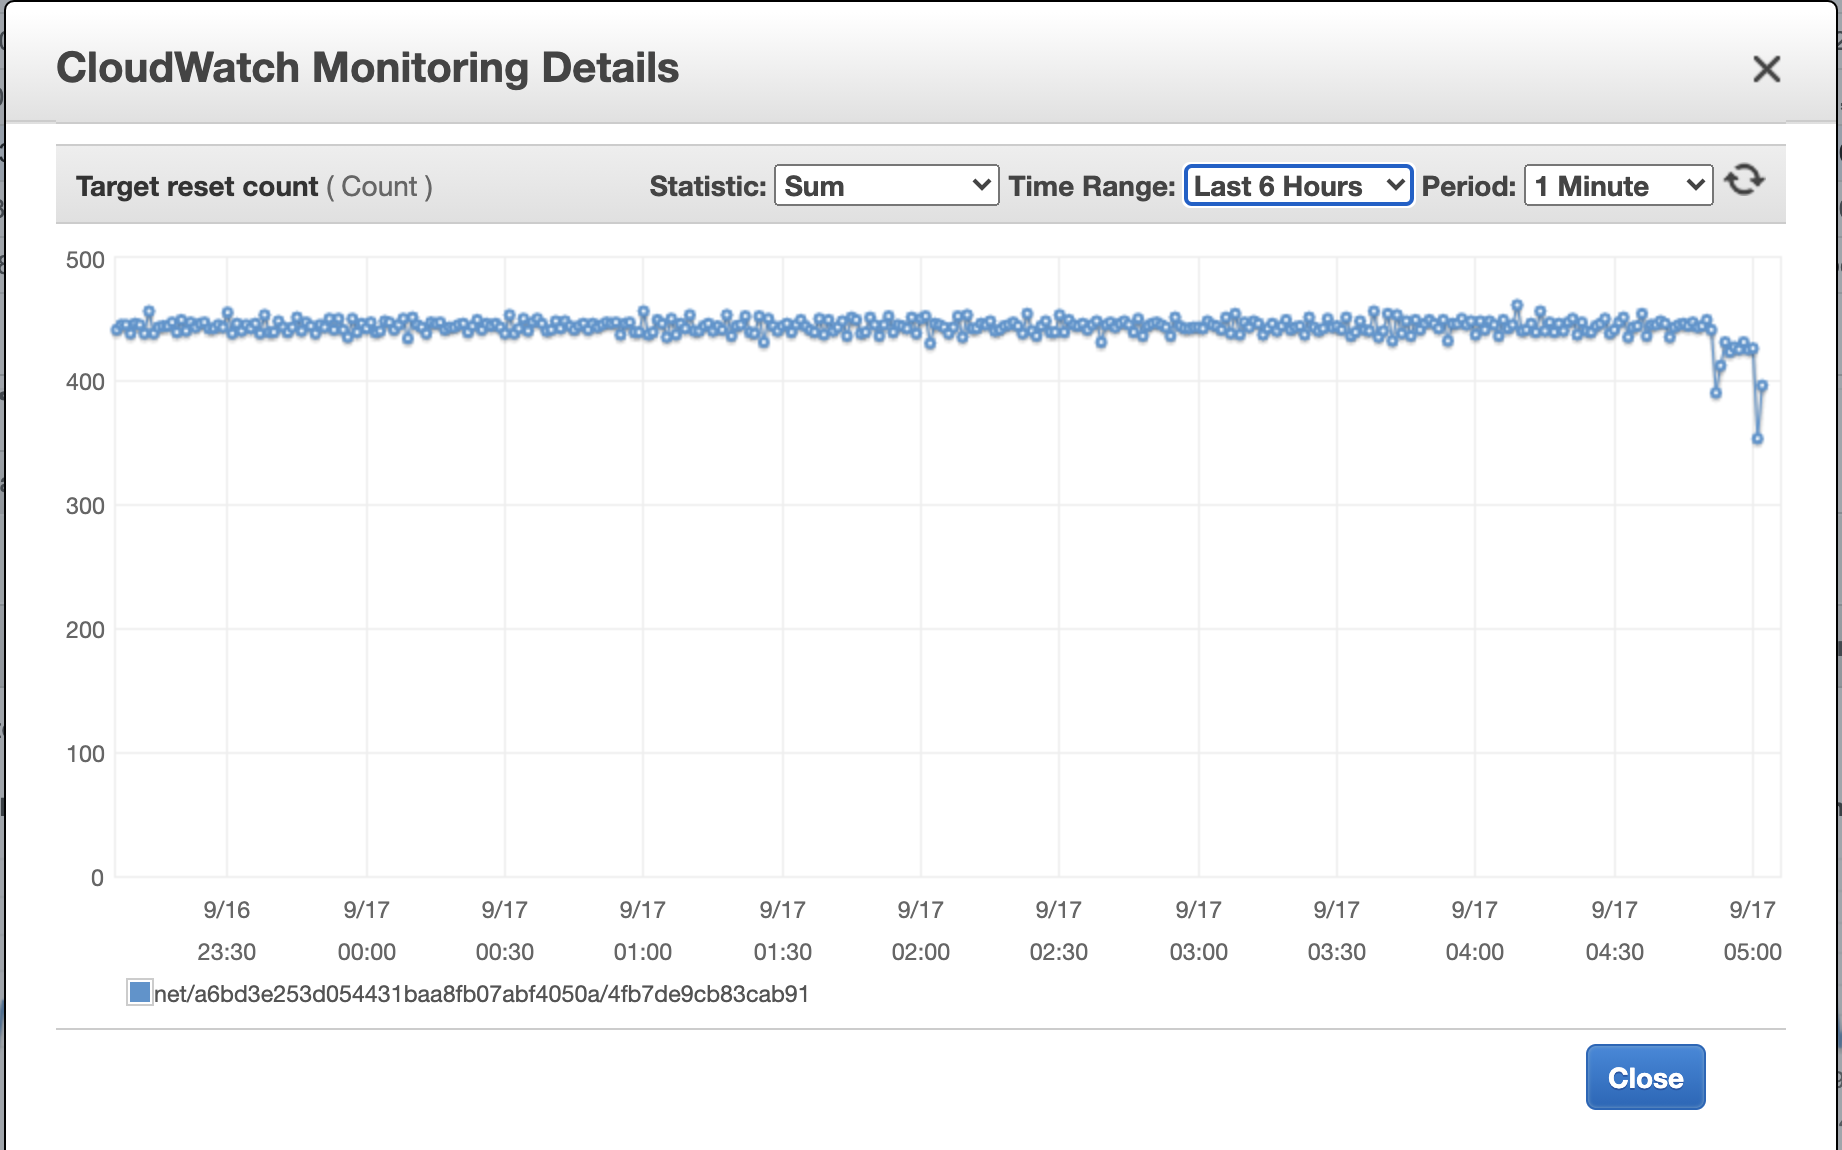1842x1150 pixels.
Task: Click the 9/17 03:00 x-axis label
Action: pos(1199,931)
